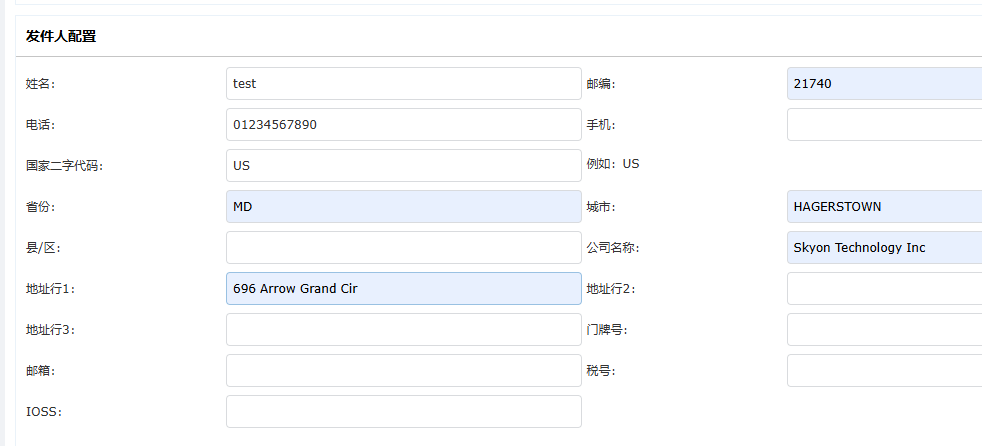Click the 公司名称 field with Skyon Technology Inc
The width and height of the screenshot is (982, 446).
coord(884,248)
